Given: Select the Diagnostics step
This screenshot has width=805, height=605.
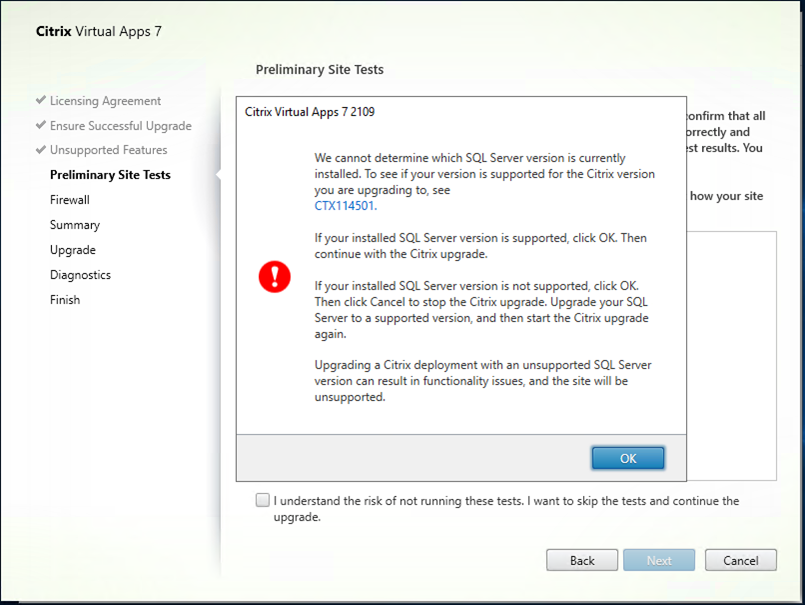Looking at the screenshot, I should click(x=80, y=275).
